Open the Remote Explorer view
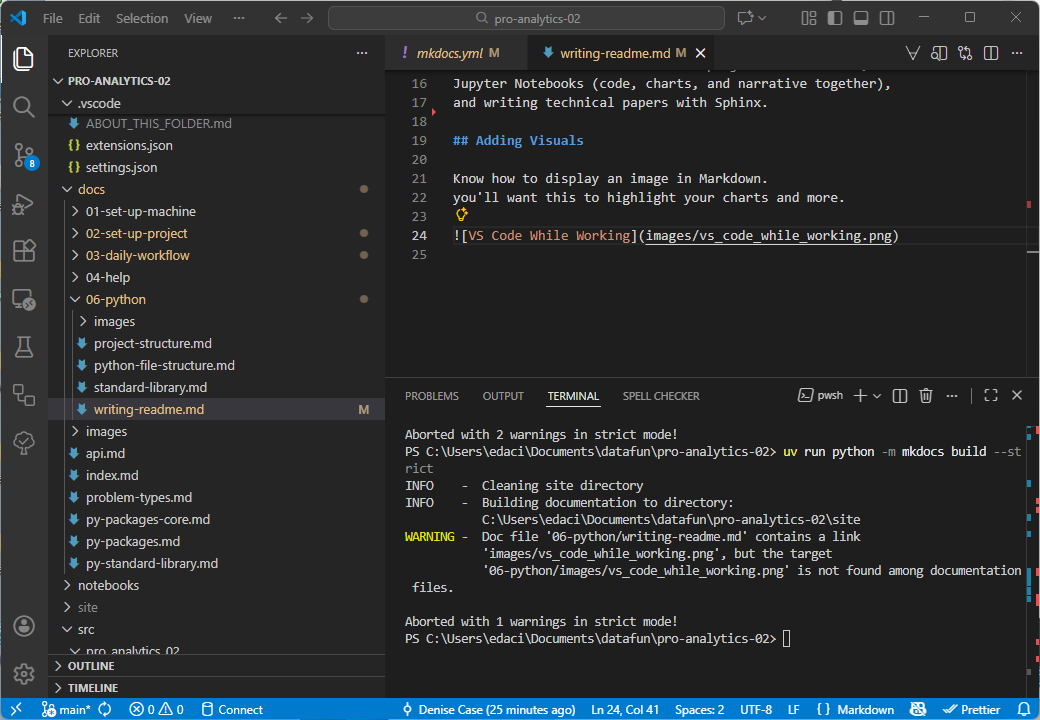Screen dimensions: 1040x720 23,299
